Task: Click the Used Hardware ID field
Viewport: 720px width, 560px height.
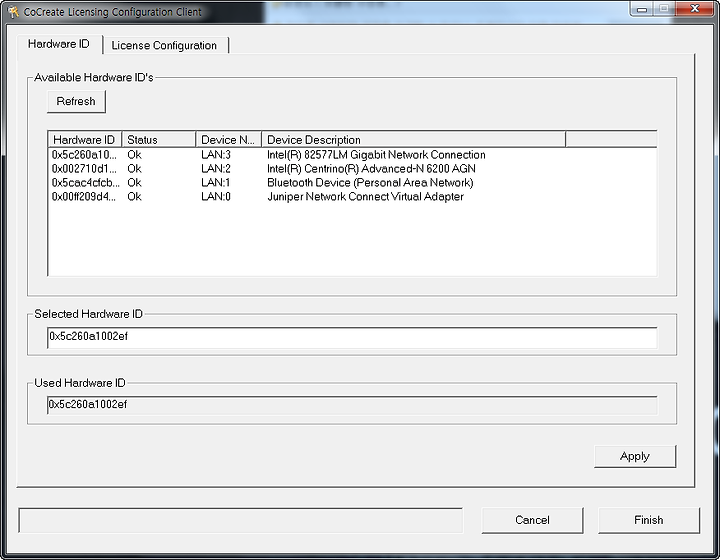Action: coord(352,405)
